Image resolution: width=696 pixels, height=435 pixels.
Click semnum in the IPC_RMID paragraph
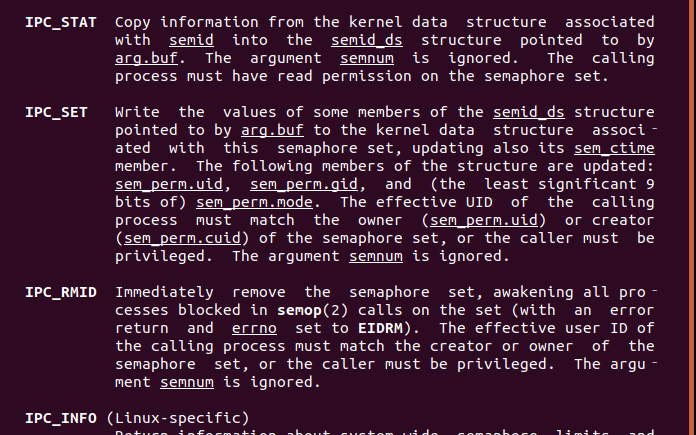point(187,383)
